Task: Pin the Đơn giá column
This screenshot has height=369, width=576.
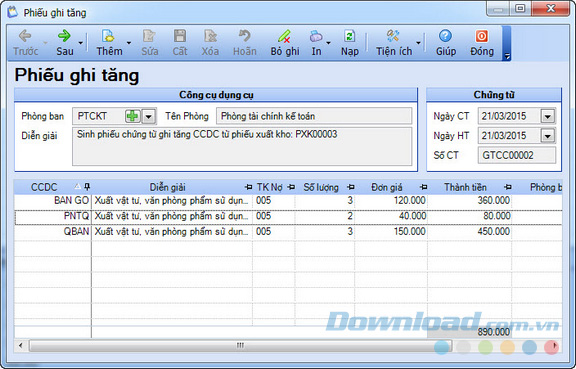Action: click(x=424, y=187)
